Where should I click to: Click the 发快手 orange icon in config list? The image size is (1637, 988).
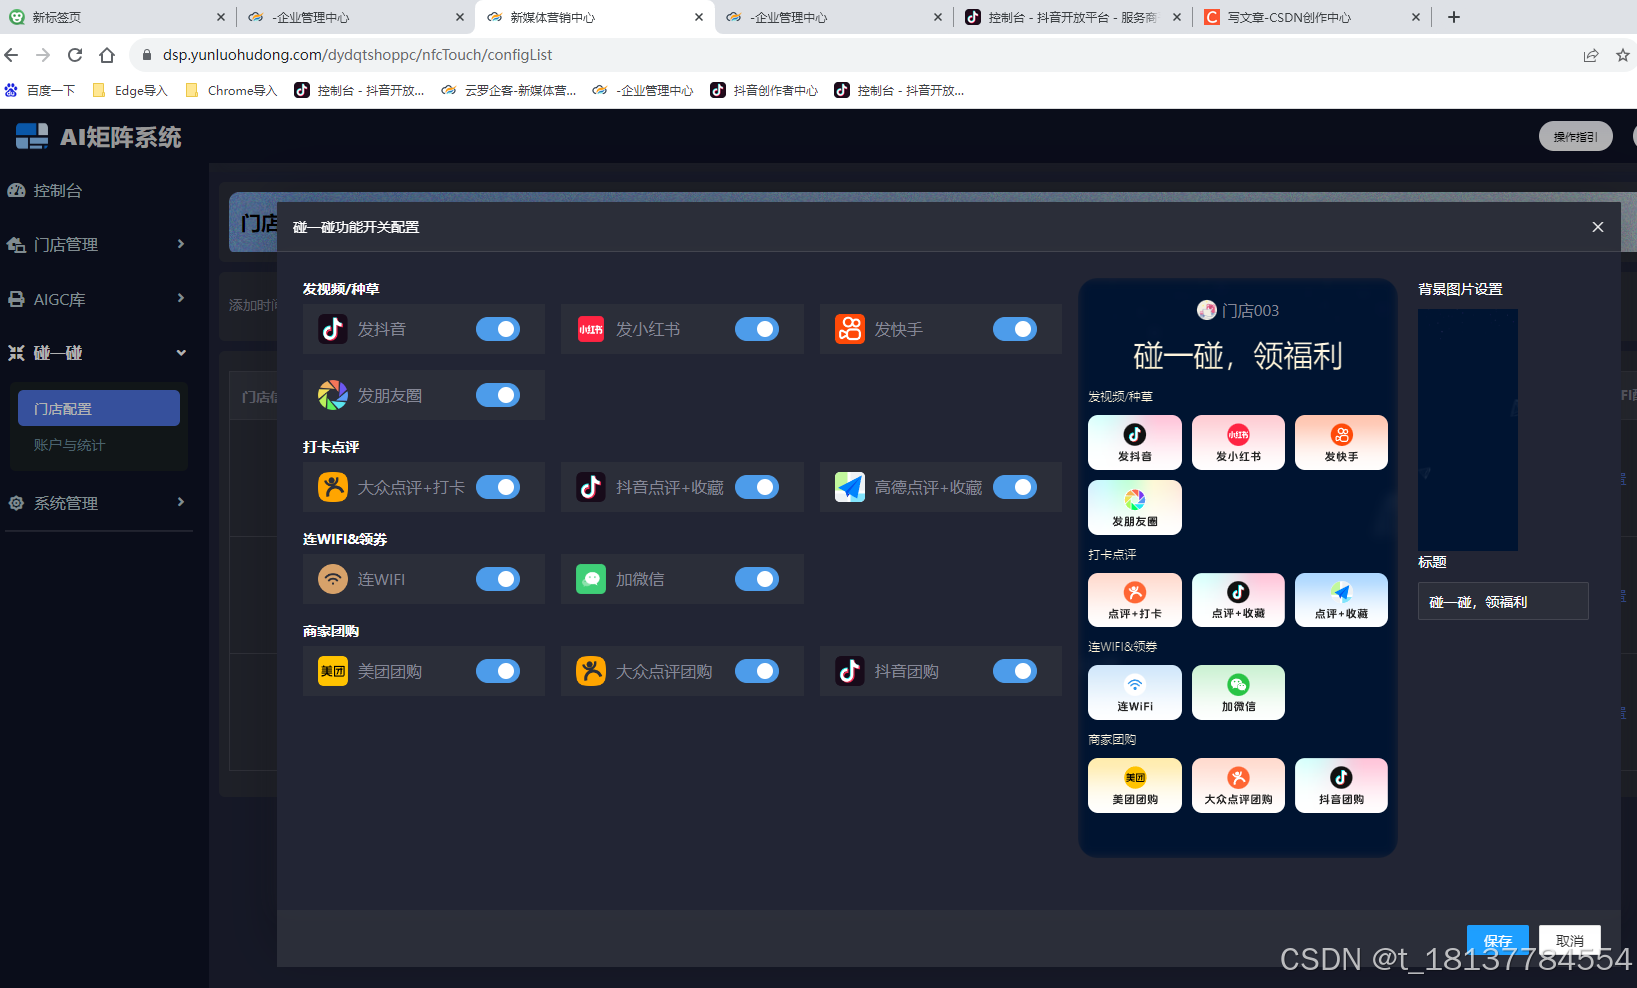click(x=850, y=329)
